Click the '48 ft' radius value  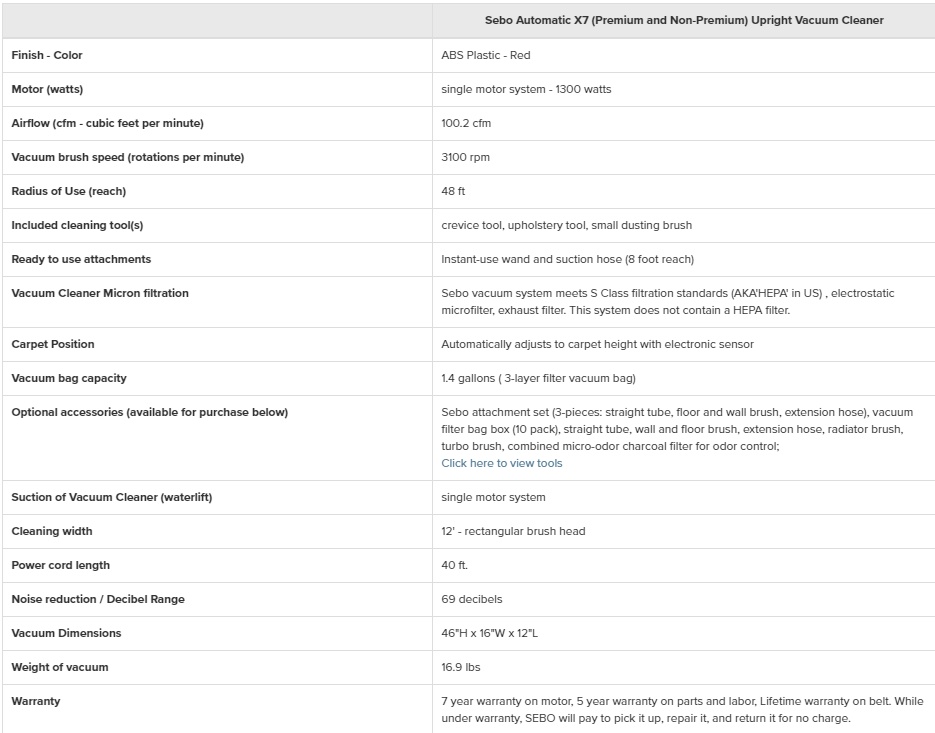pyautogui.click(x=453, y=191)
